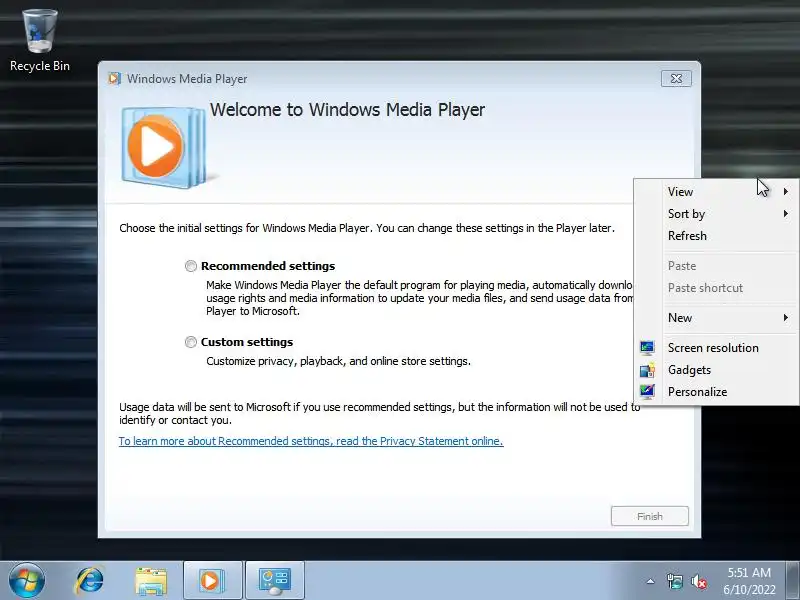Image resolution: width=800 pixels, height=600 pixels.
Task: Click the muted volume tray icon
Action: [x=698, y=581]
